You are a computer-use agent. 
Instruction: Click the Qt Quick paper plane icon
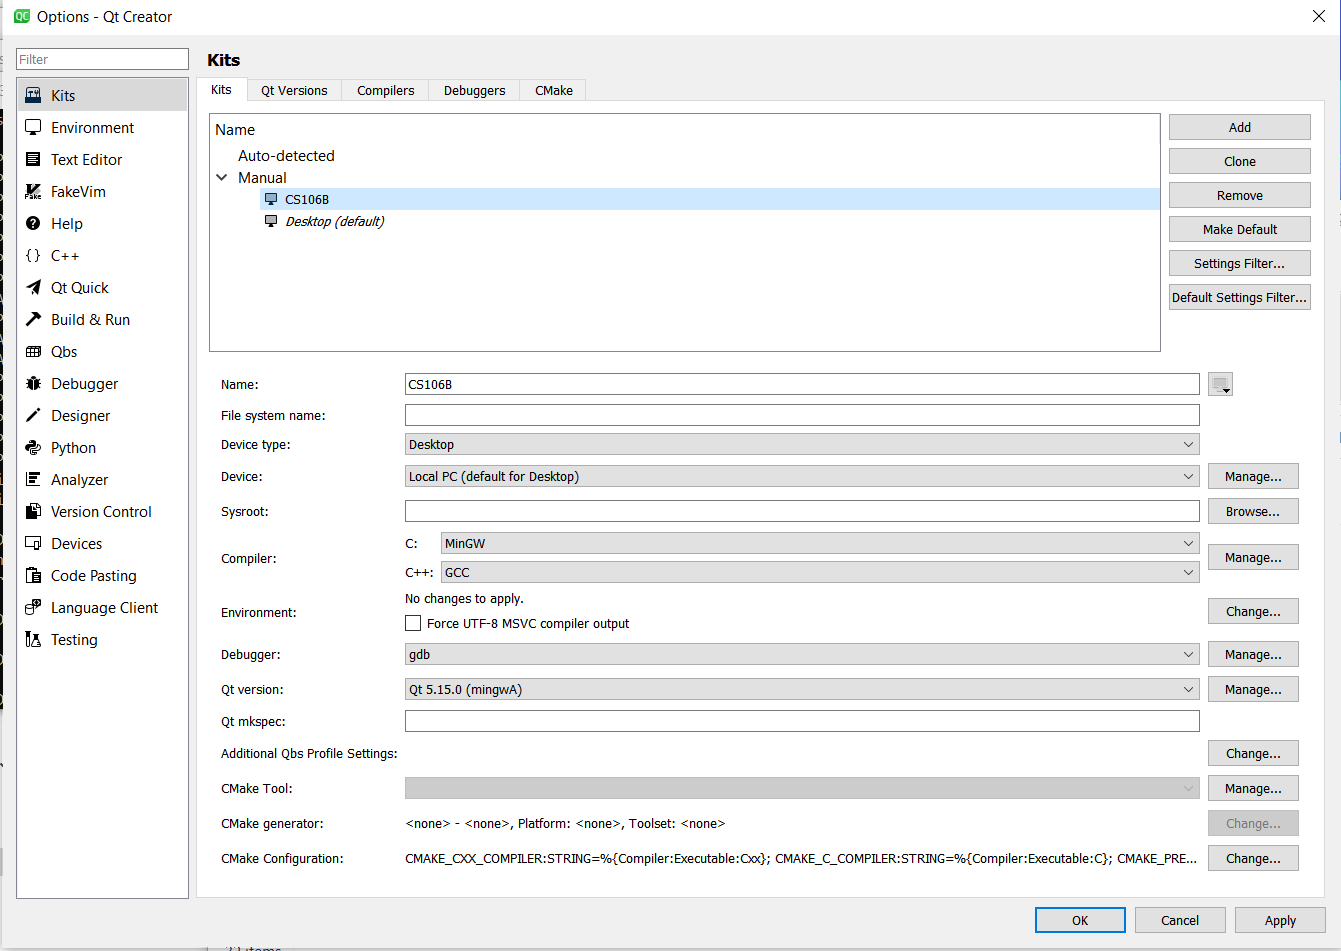[33, 288]
